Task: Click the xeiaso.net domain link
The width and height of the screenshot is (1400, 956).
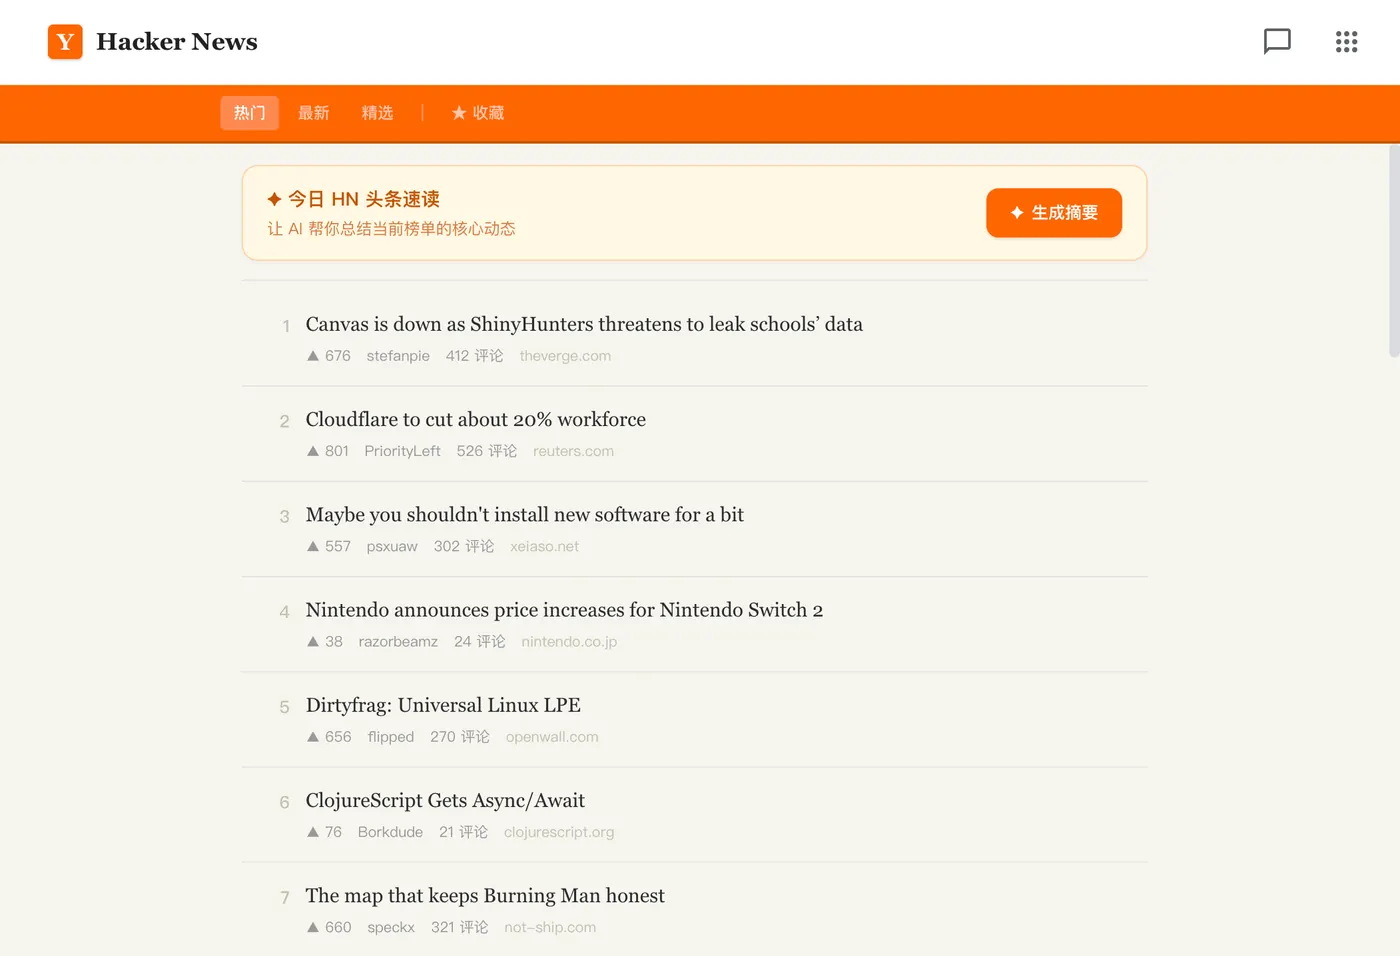Action: pyautogui.click(x=544, y=546)
